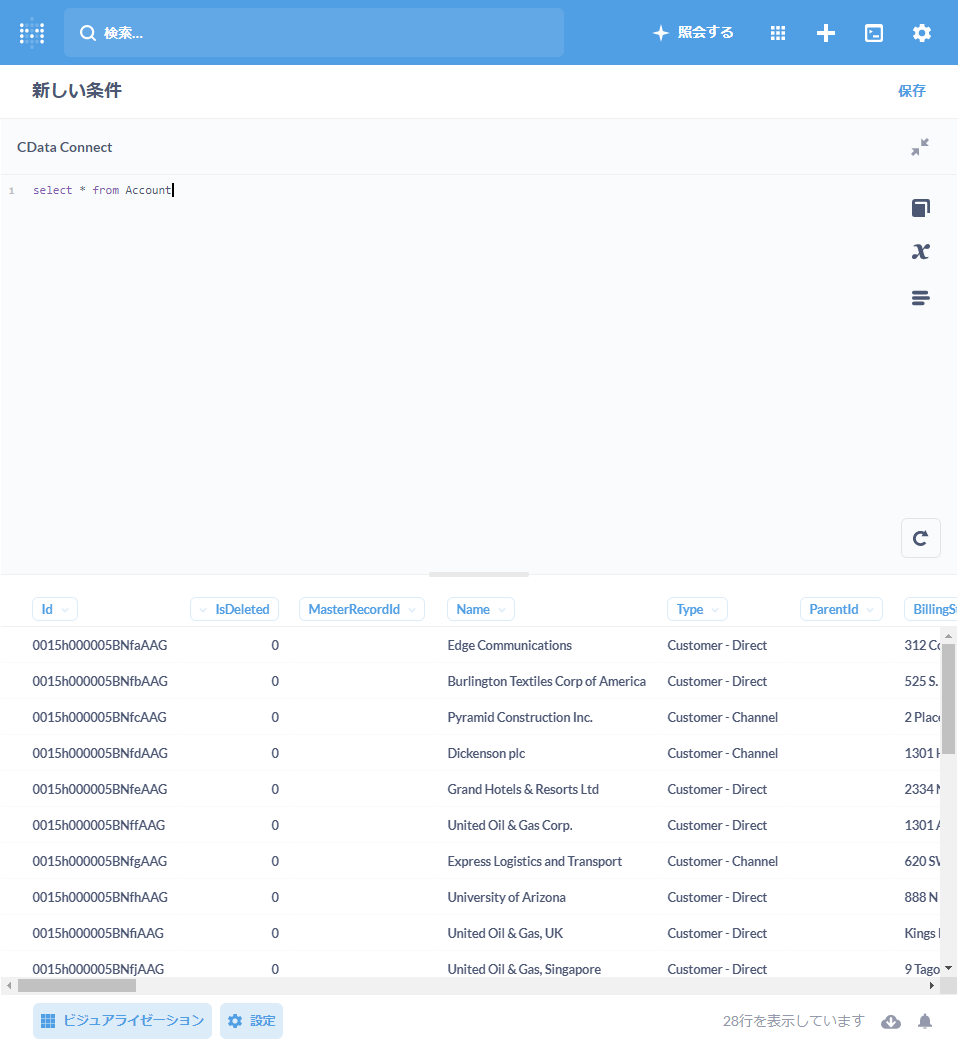
Task: Open the CData Connect database selector
Action: click(65, 147)
